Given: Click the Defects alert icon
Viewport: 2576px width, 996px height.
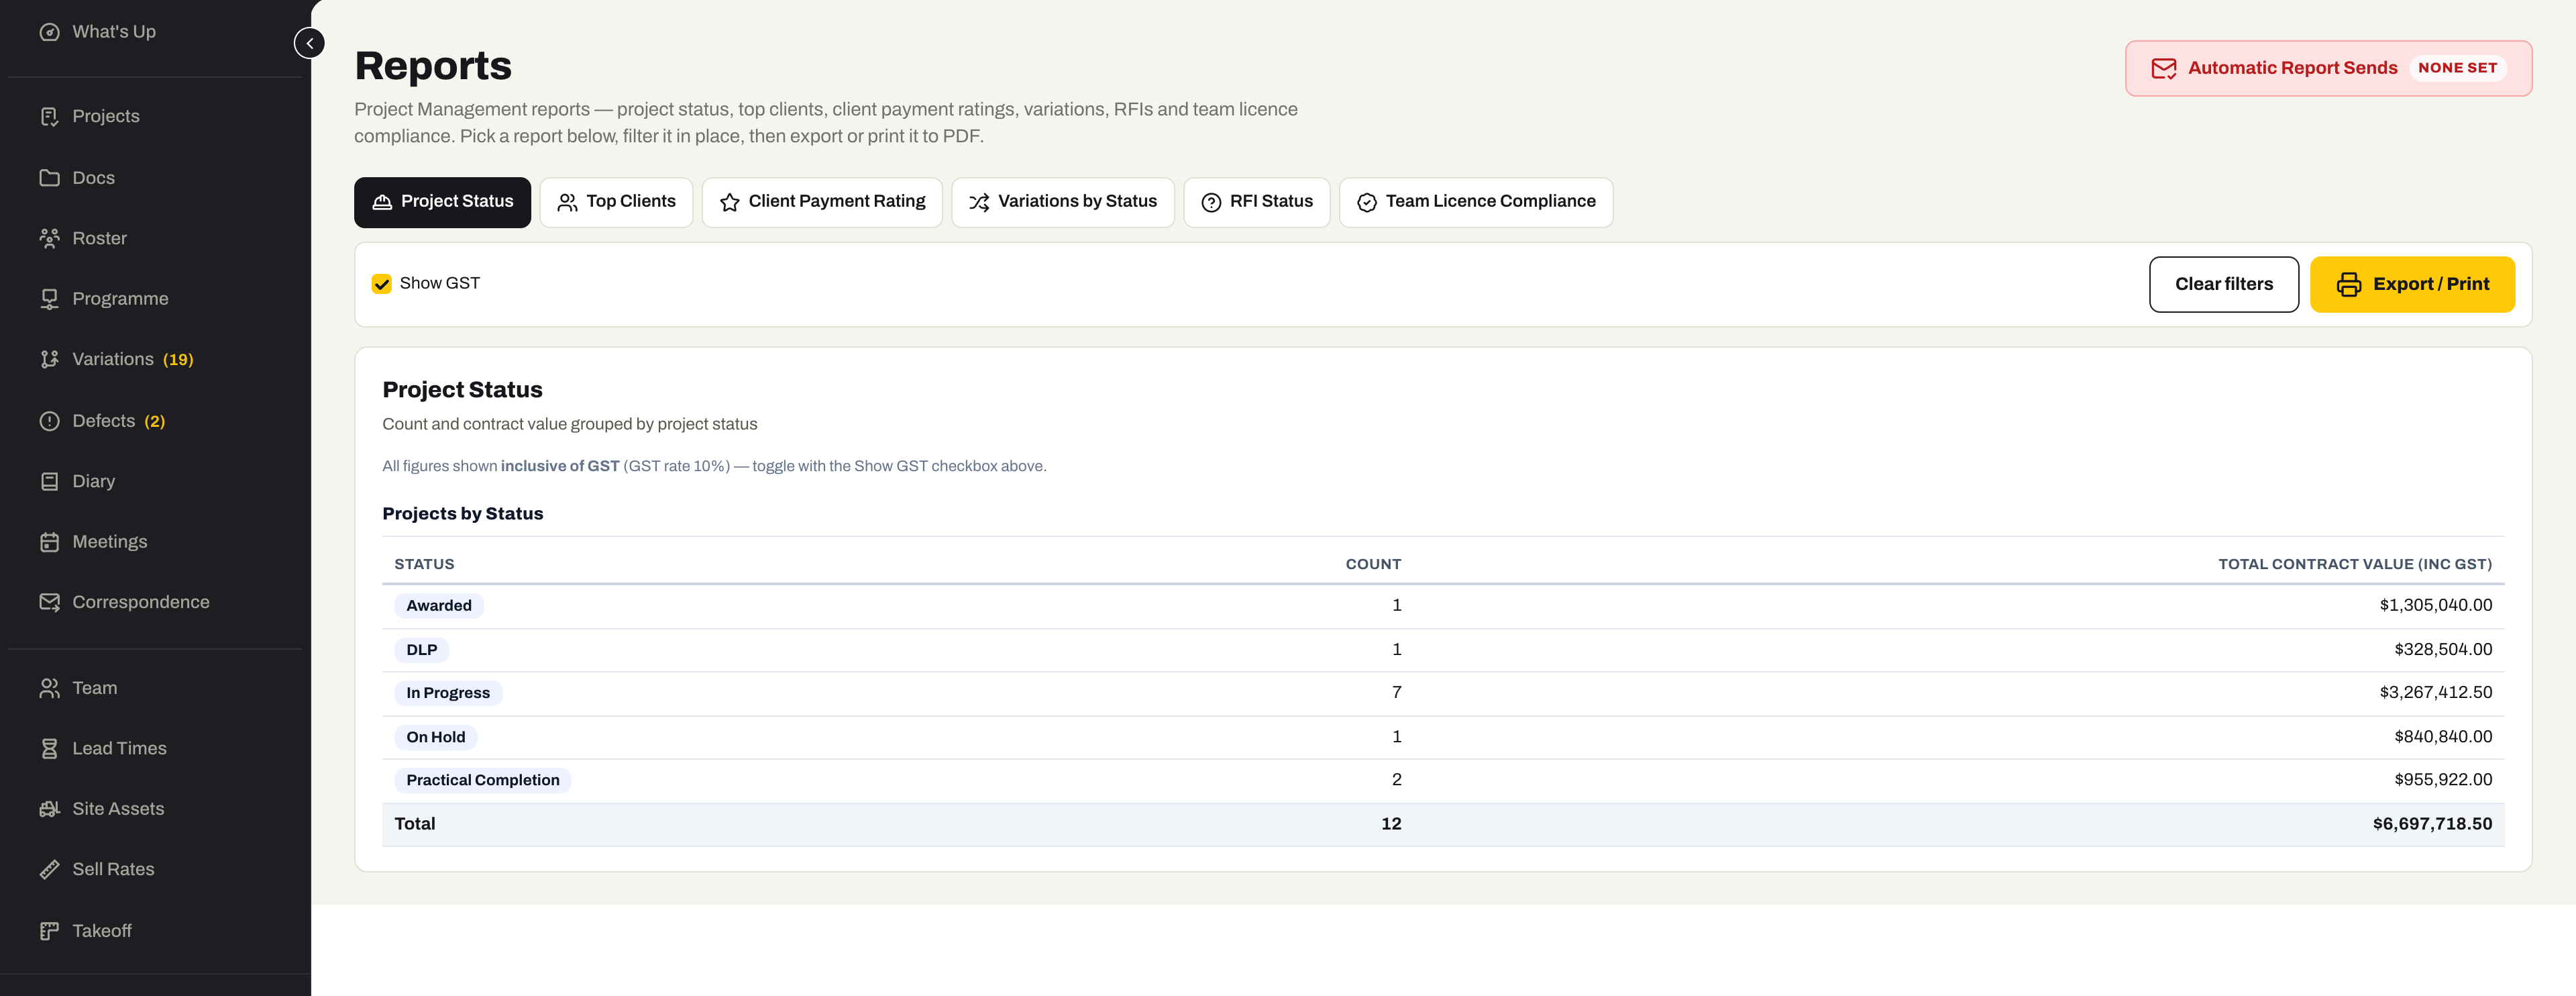Looking at the screenshot, I should pos(49,421).
